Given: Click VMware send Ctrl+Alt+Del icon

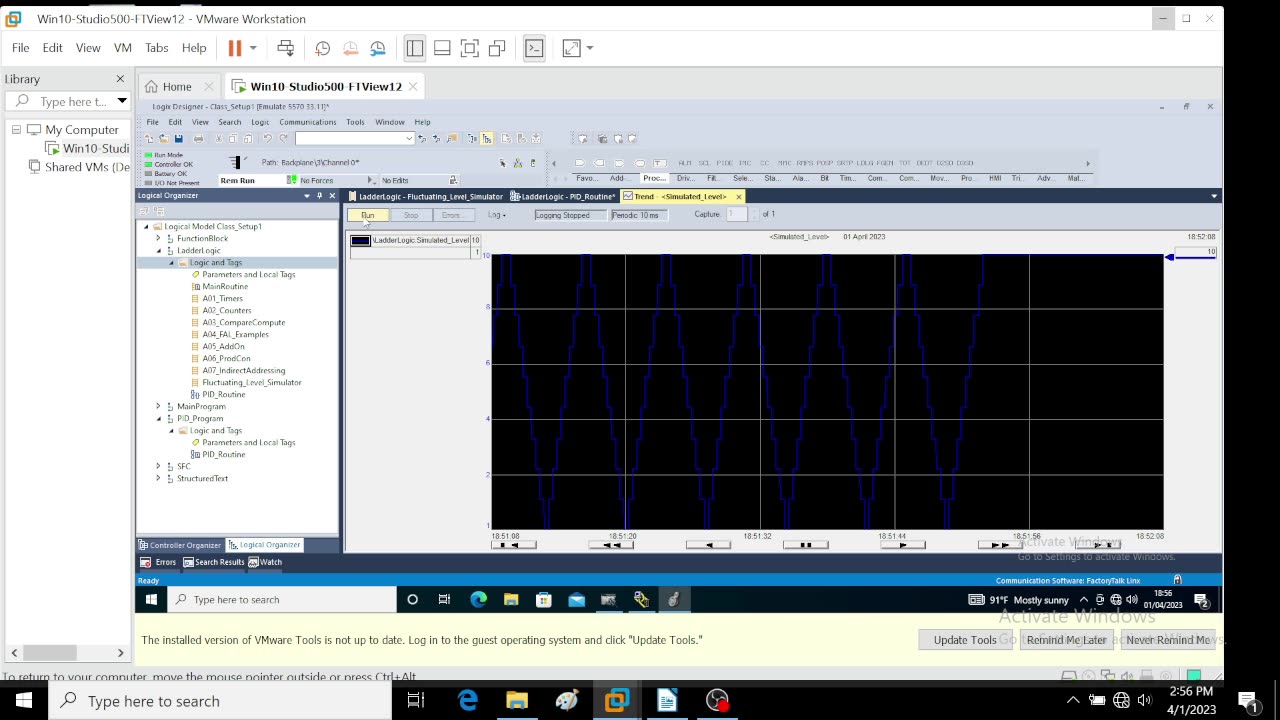Looking at the screenshot, I should click(285, 48).
